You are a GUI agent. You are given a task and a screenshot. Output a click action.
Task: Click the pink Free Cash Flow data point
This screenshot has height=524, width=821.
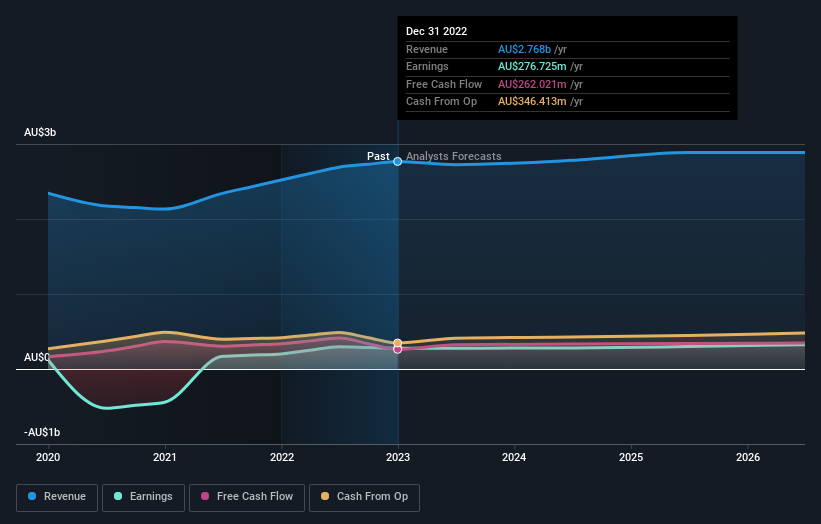point(397,349)
